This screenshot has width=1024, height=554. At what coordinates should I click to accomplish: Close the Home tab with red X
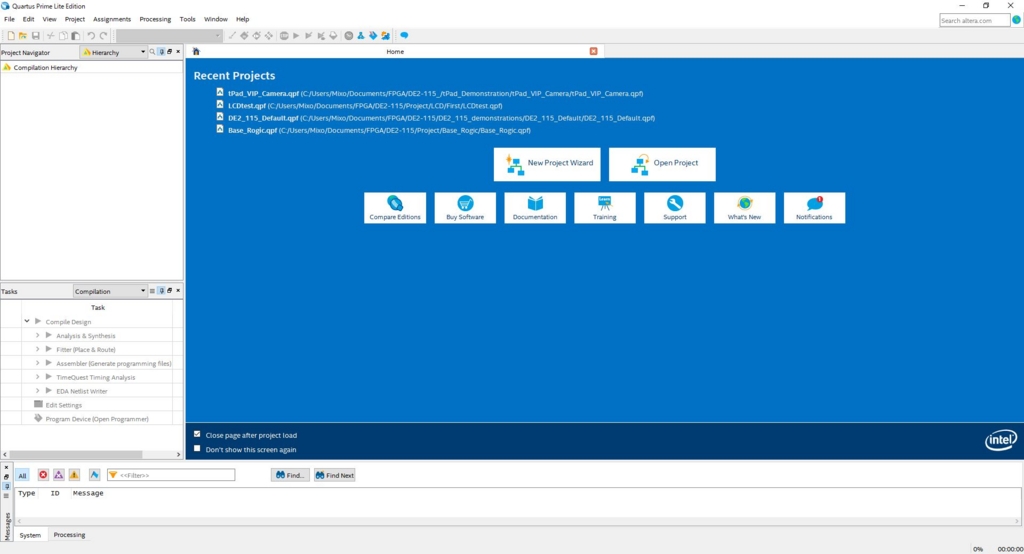click(594, 51)
